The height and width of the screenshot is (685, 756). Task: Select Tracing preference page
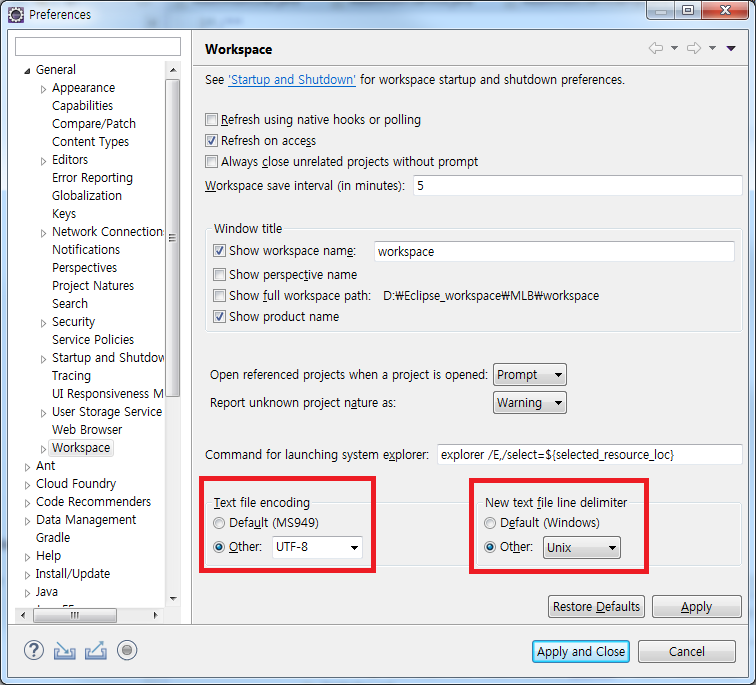pos(71,376)
